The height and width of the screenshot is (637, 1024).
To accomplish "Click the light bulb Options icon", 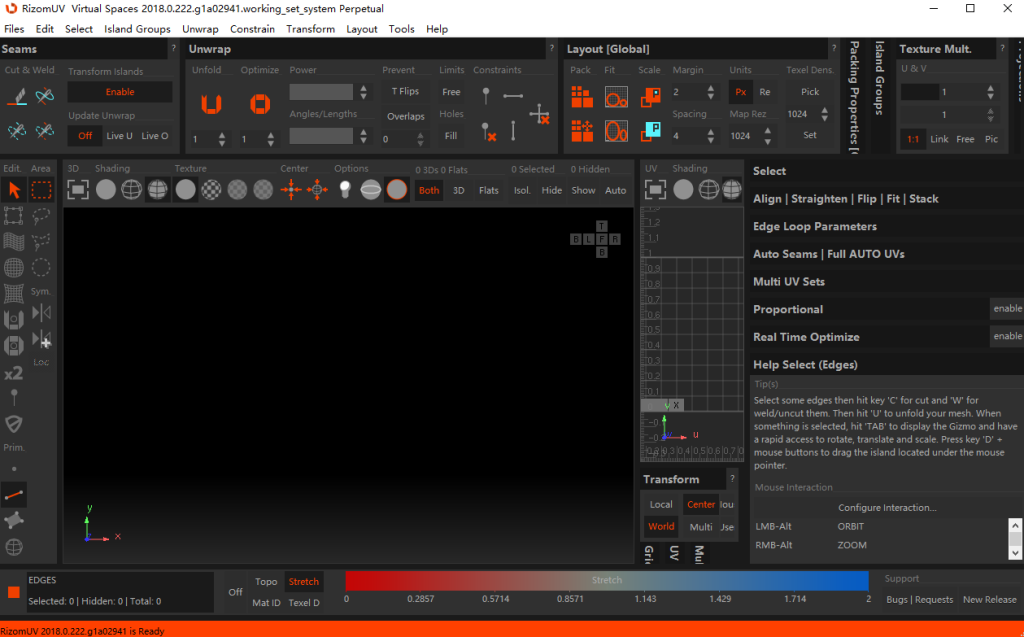I will (x=345, y=190).
